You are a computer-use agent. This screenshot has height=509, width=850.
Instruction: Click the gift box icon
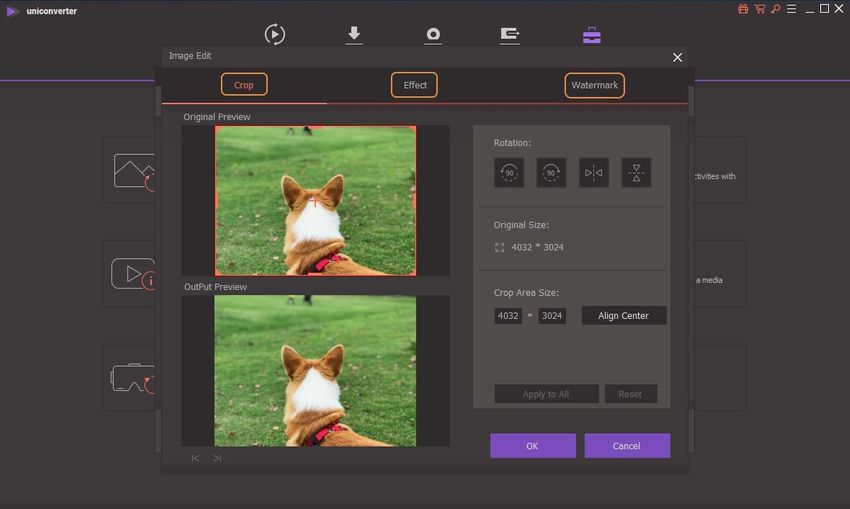point(743,9)
